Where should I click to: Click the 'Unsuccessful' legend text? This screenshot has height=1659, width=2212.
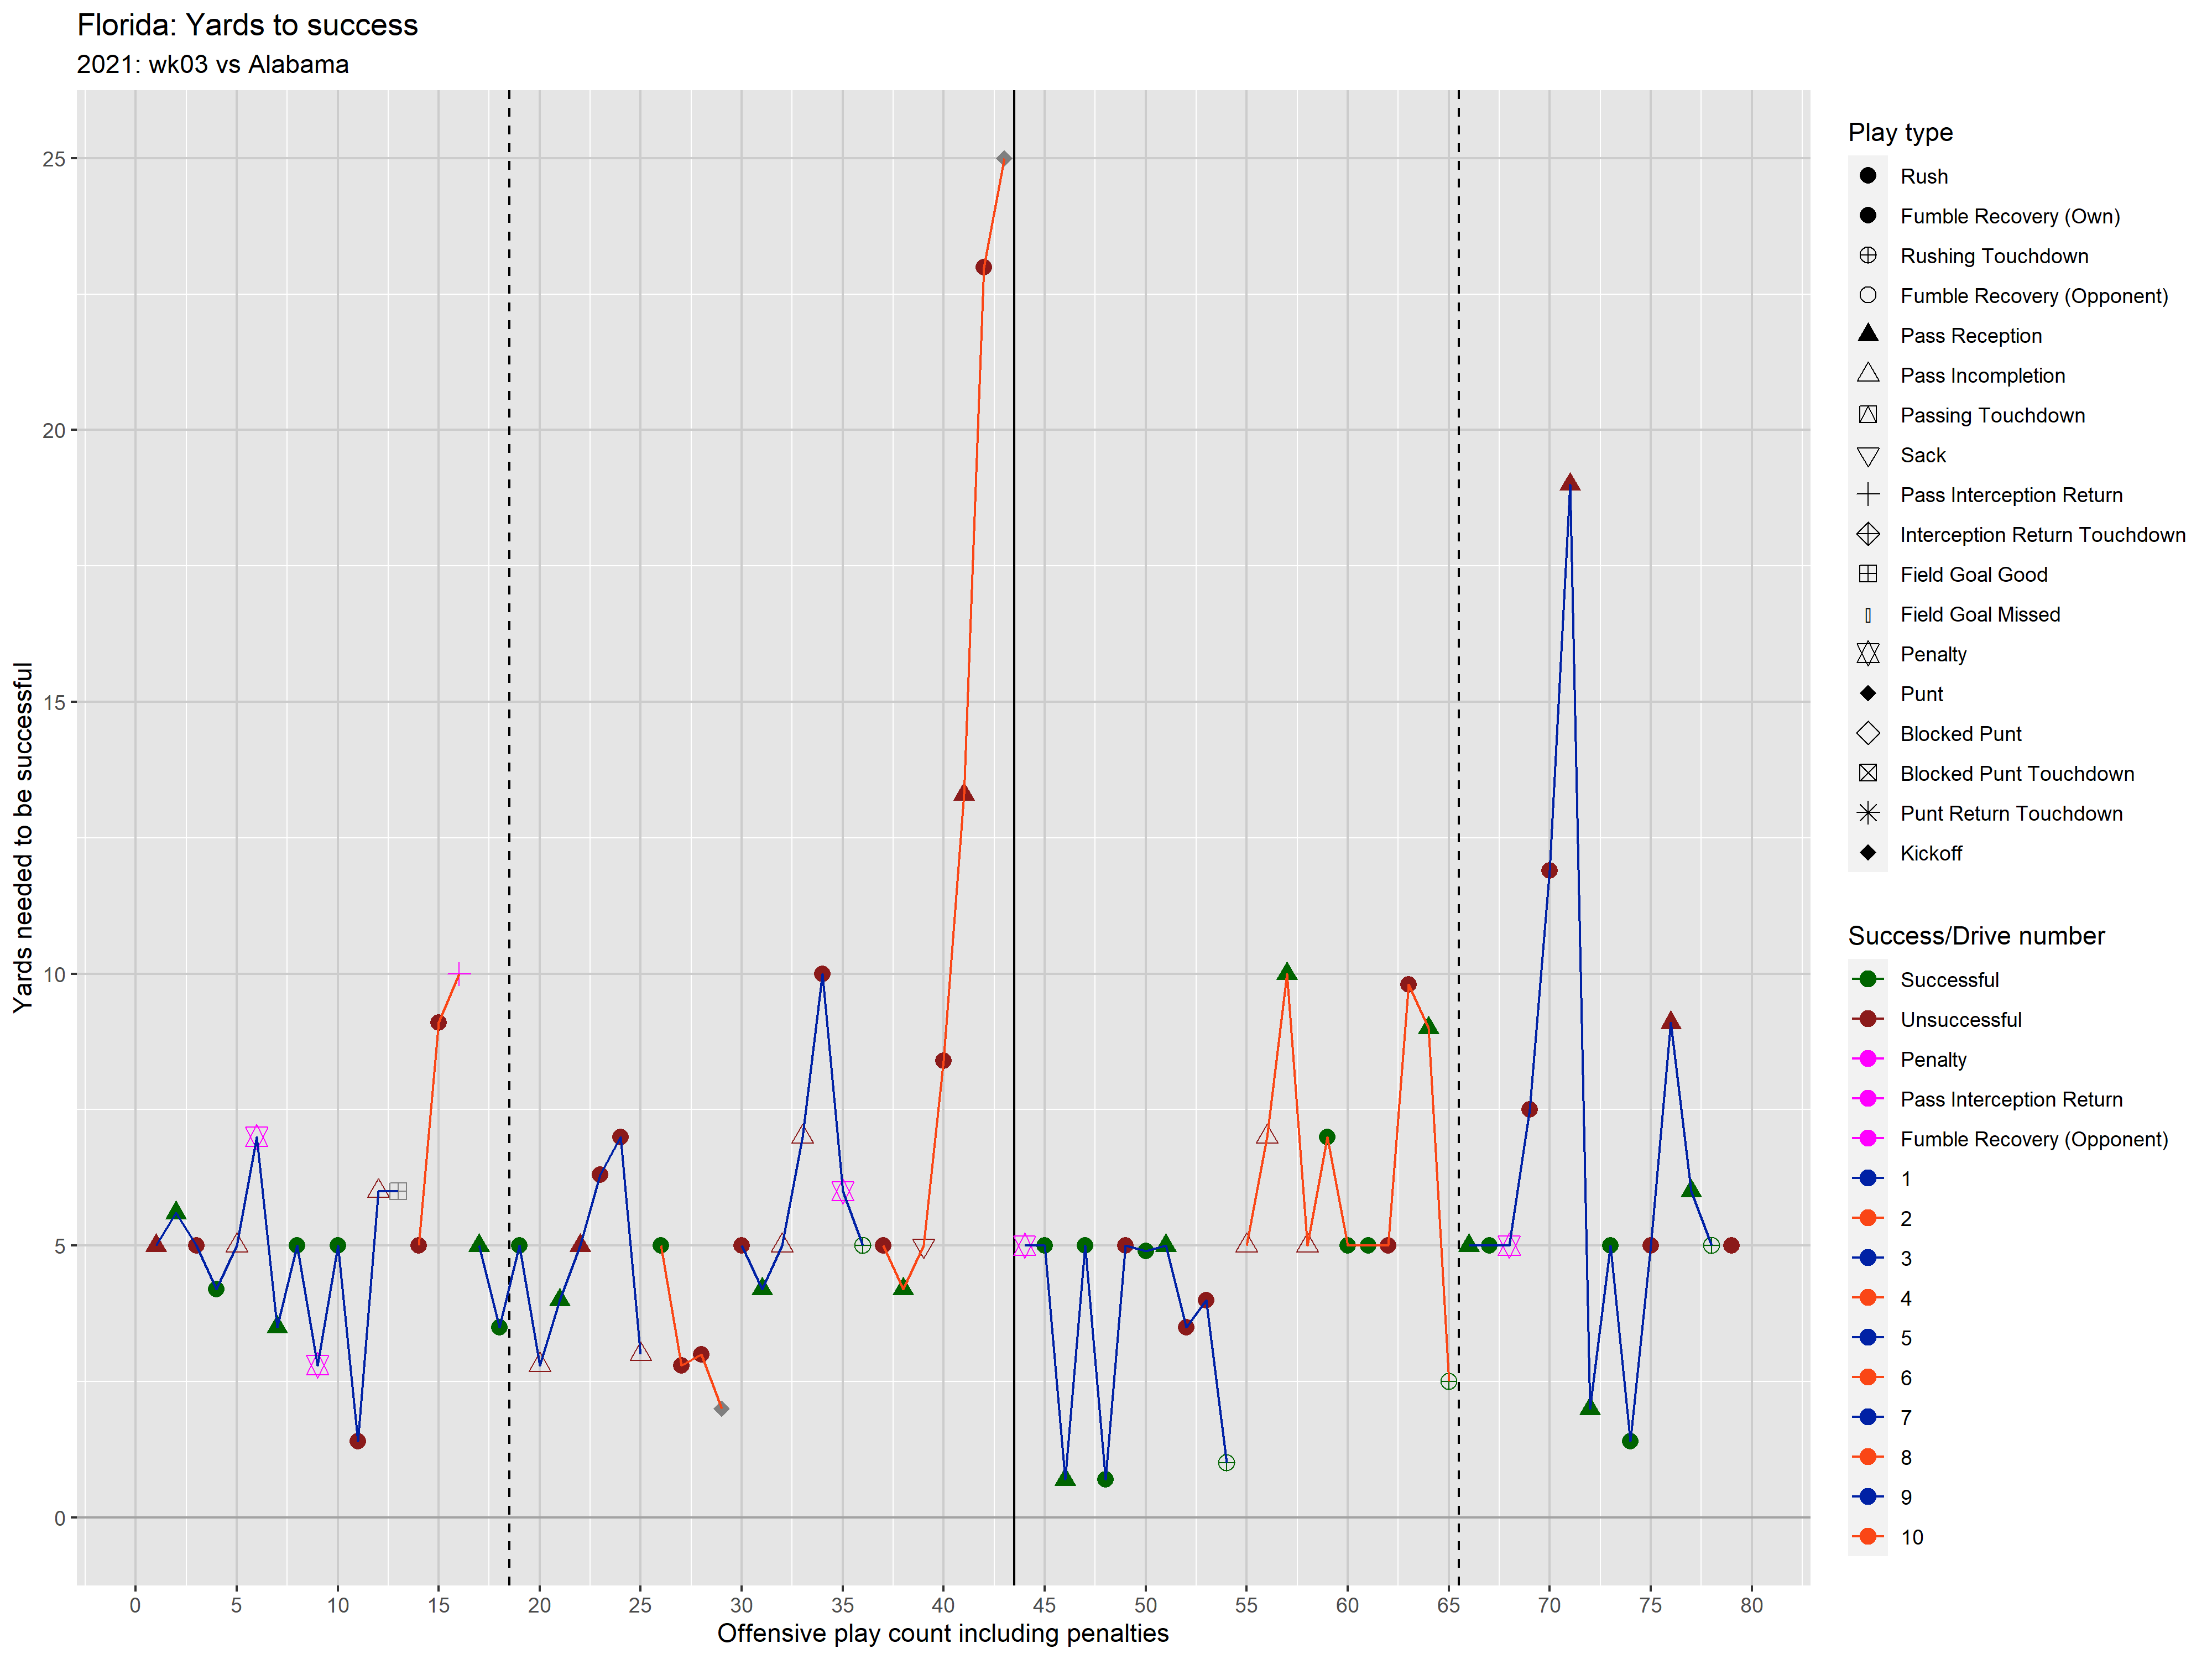pyautogui.click(x=1960, y=1020)
